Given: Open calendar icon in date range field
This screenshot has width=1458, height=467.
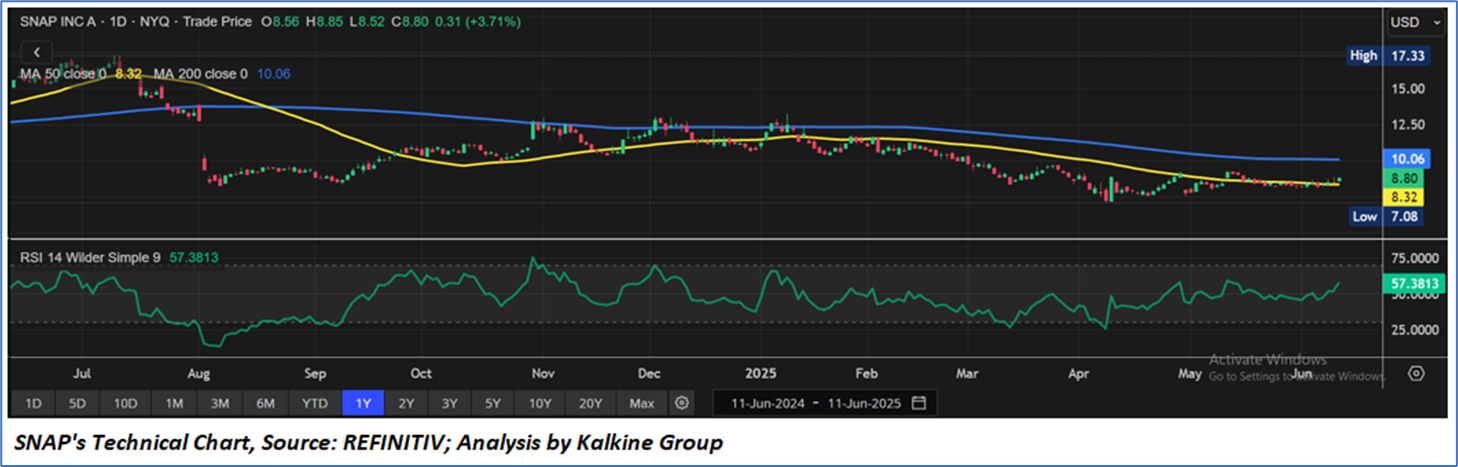Looking at the screenshot, I should point(919,403).
